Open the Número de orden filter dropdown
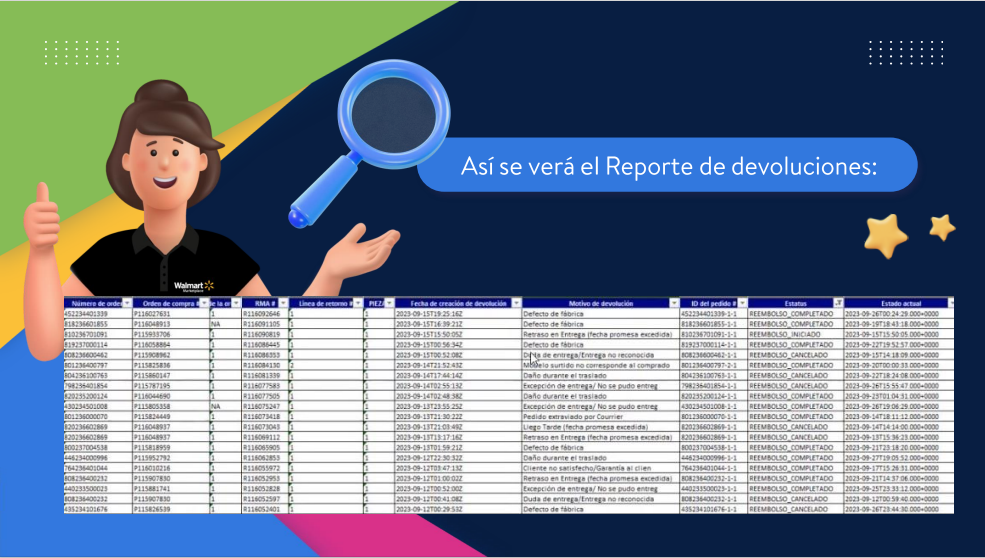This screenshot has width=985, height=558. point(126,303)
